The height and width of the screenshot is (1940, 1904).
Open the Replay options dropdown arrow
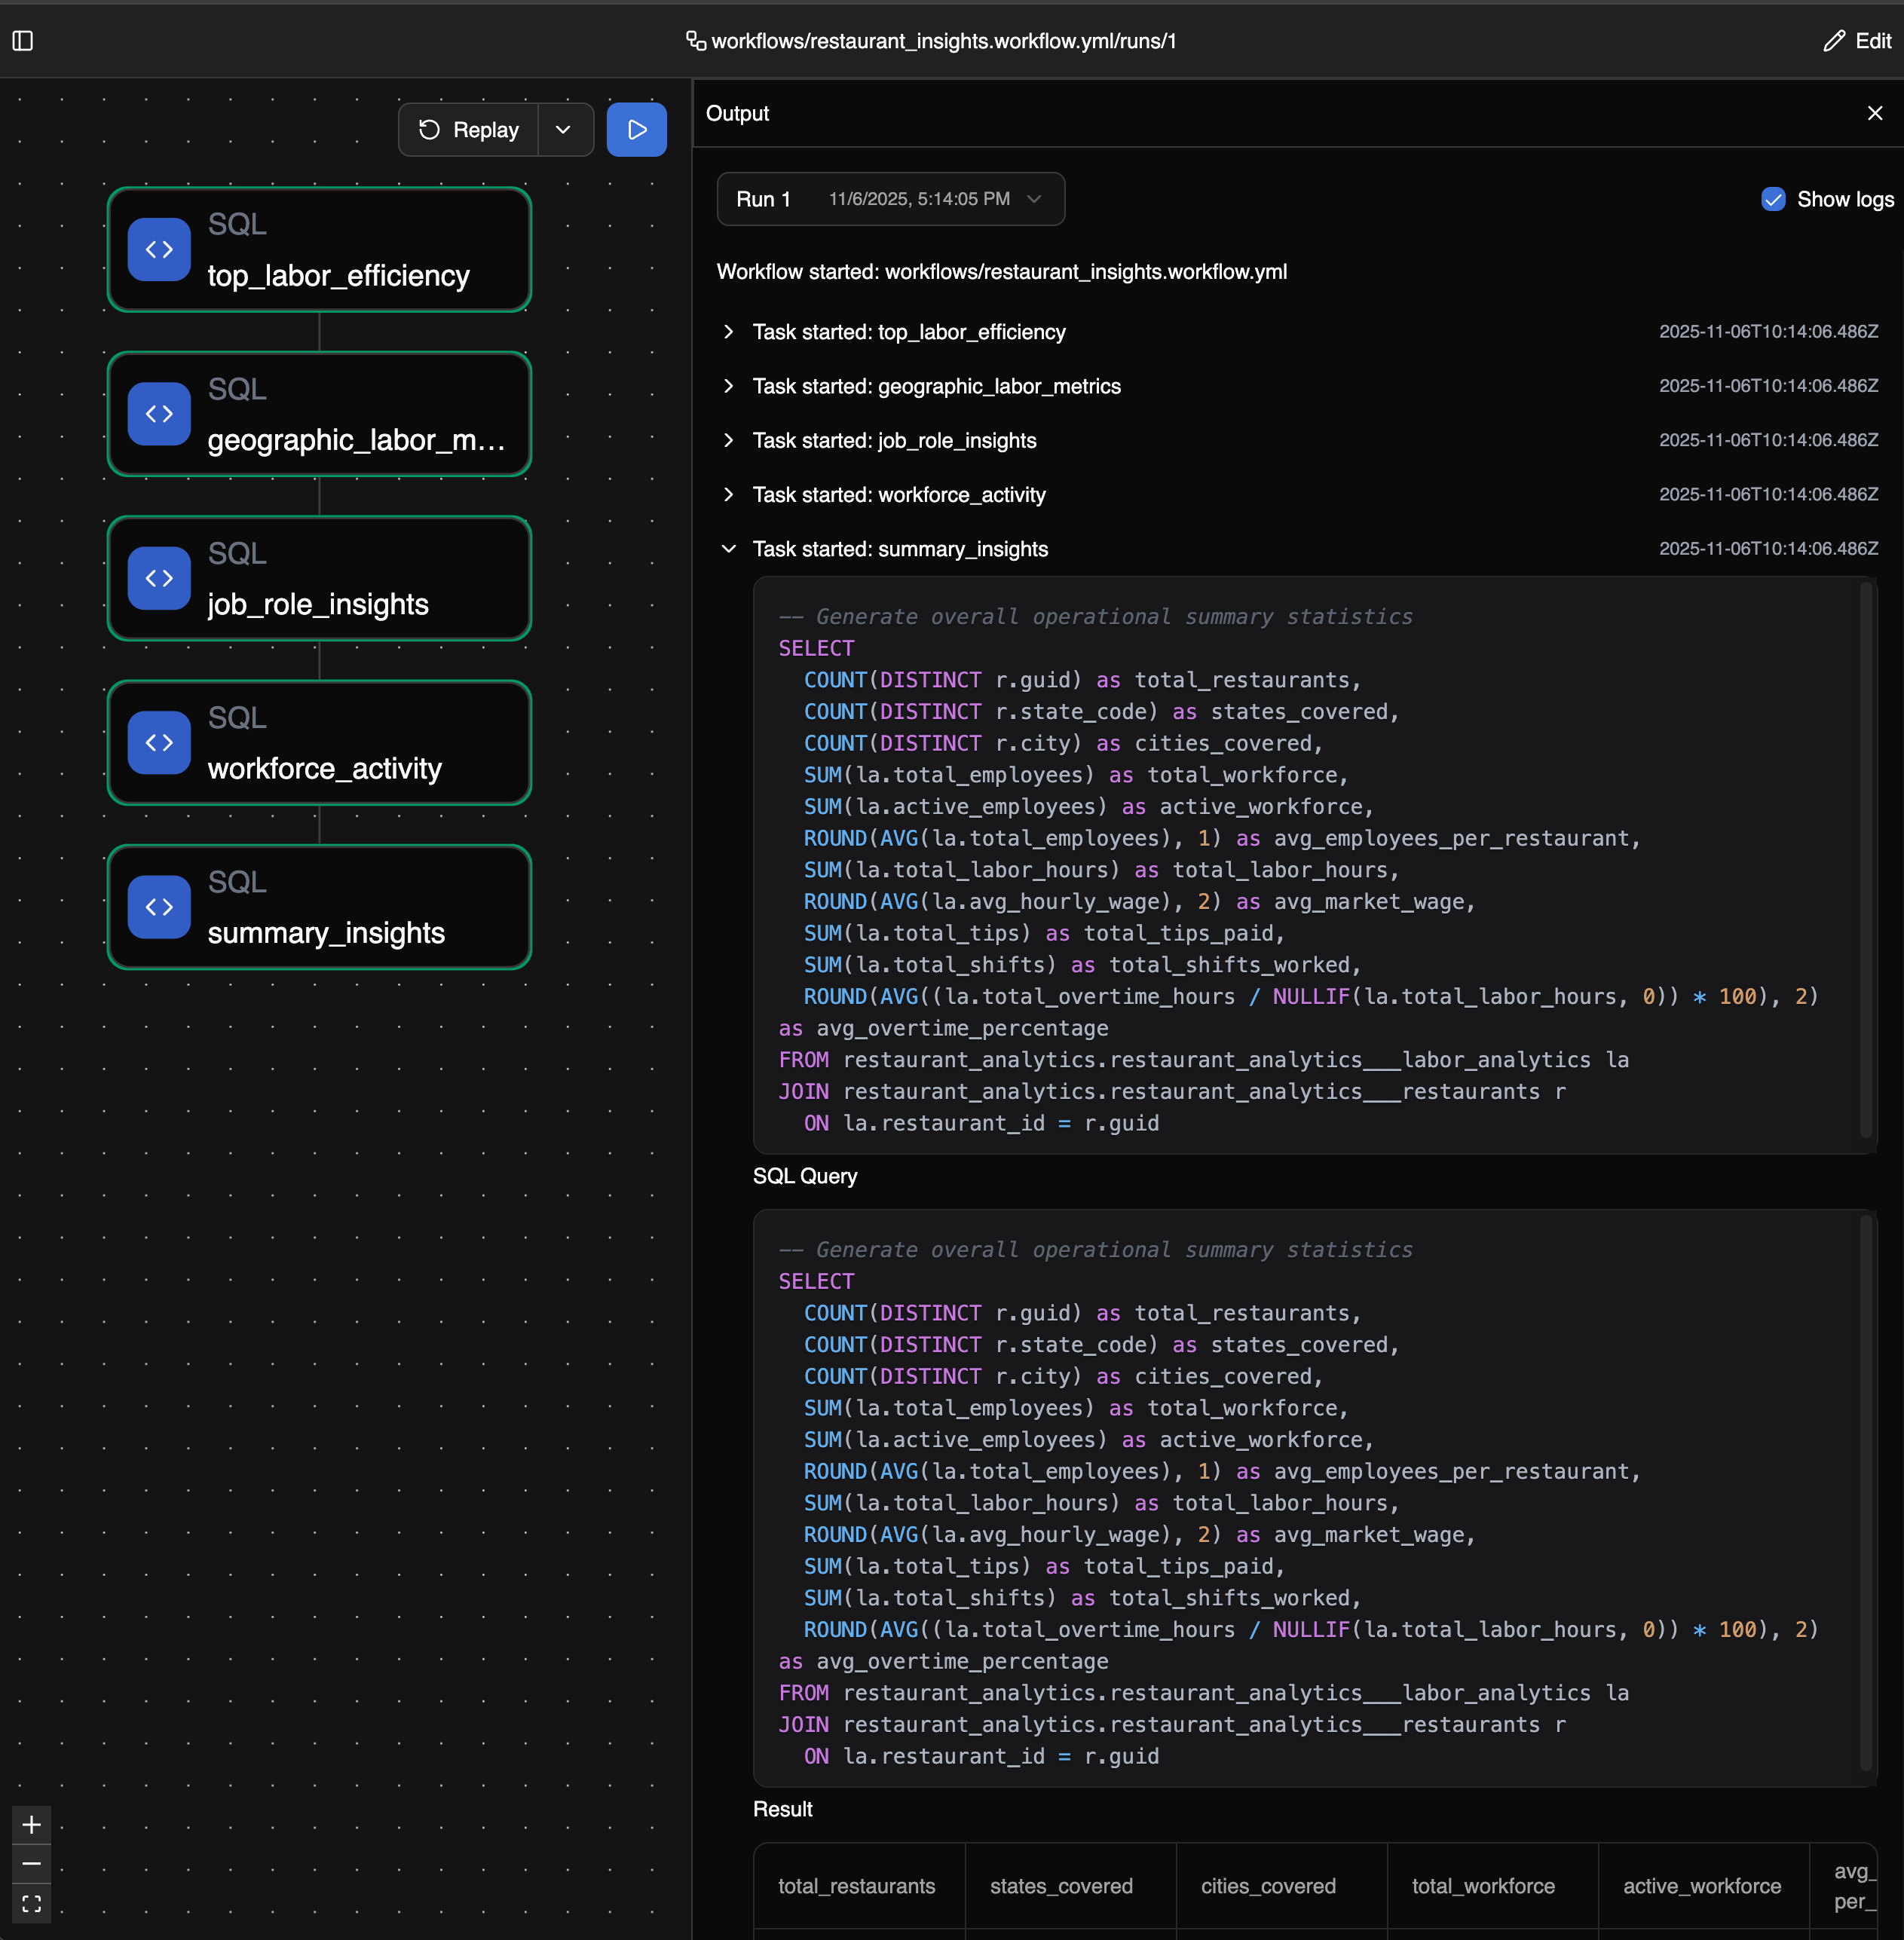coord(564,130)
